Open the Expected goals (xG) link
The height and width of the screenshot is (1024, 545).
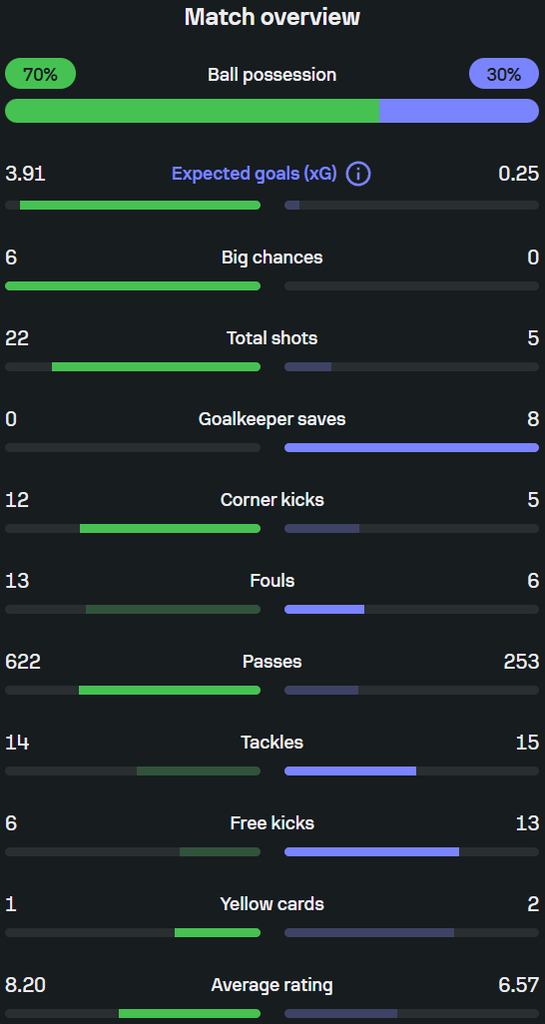click(254, 174)
